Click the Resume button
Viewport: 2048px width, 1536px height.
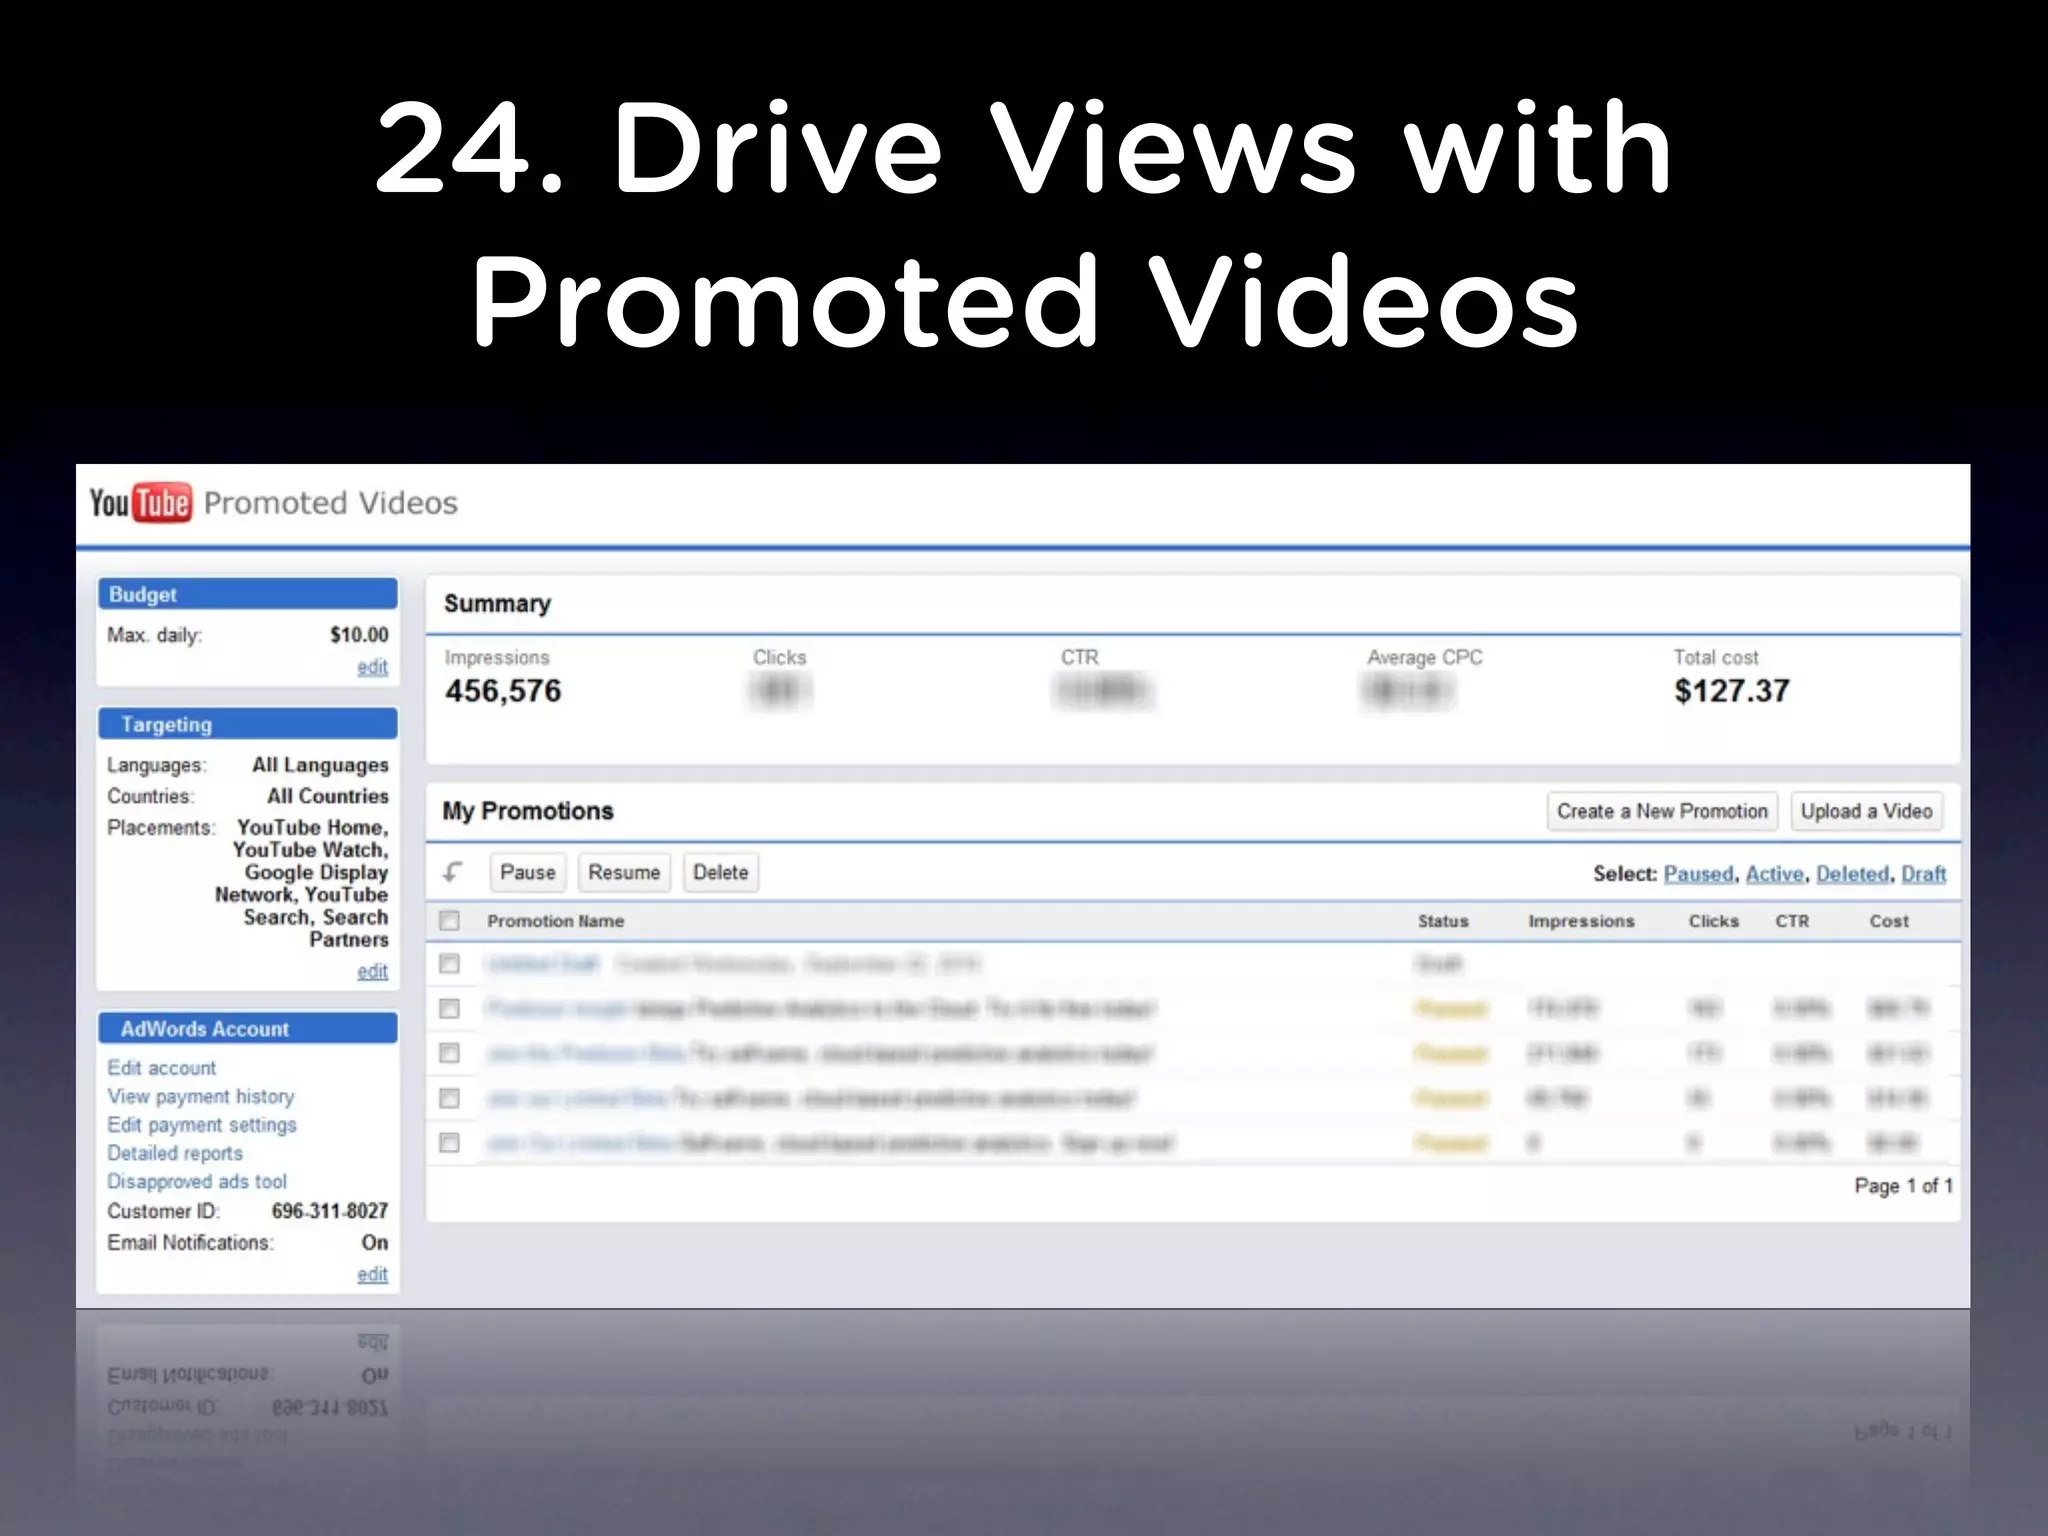(x=624, y=872)
